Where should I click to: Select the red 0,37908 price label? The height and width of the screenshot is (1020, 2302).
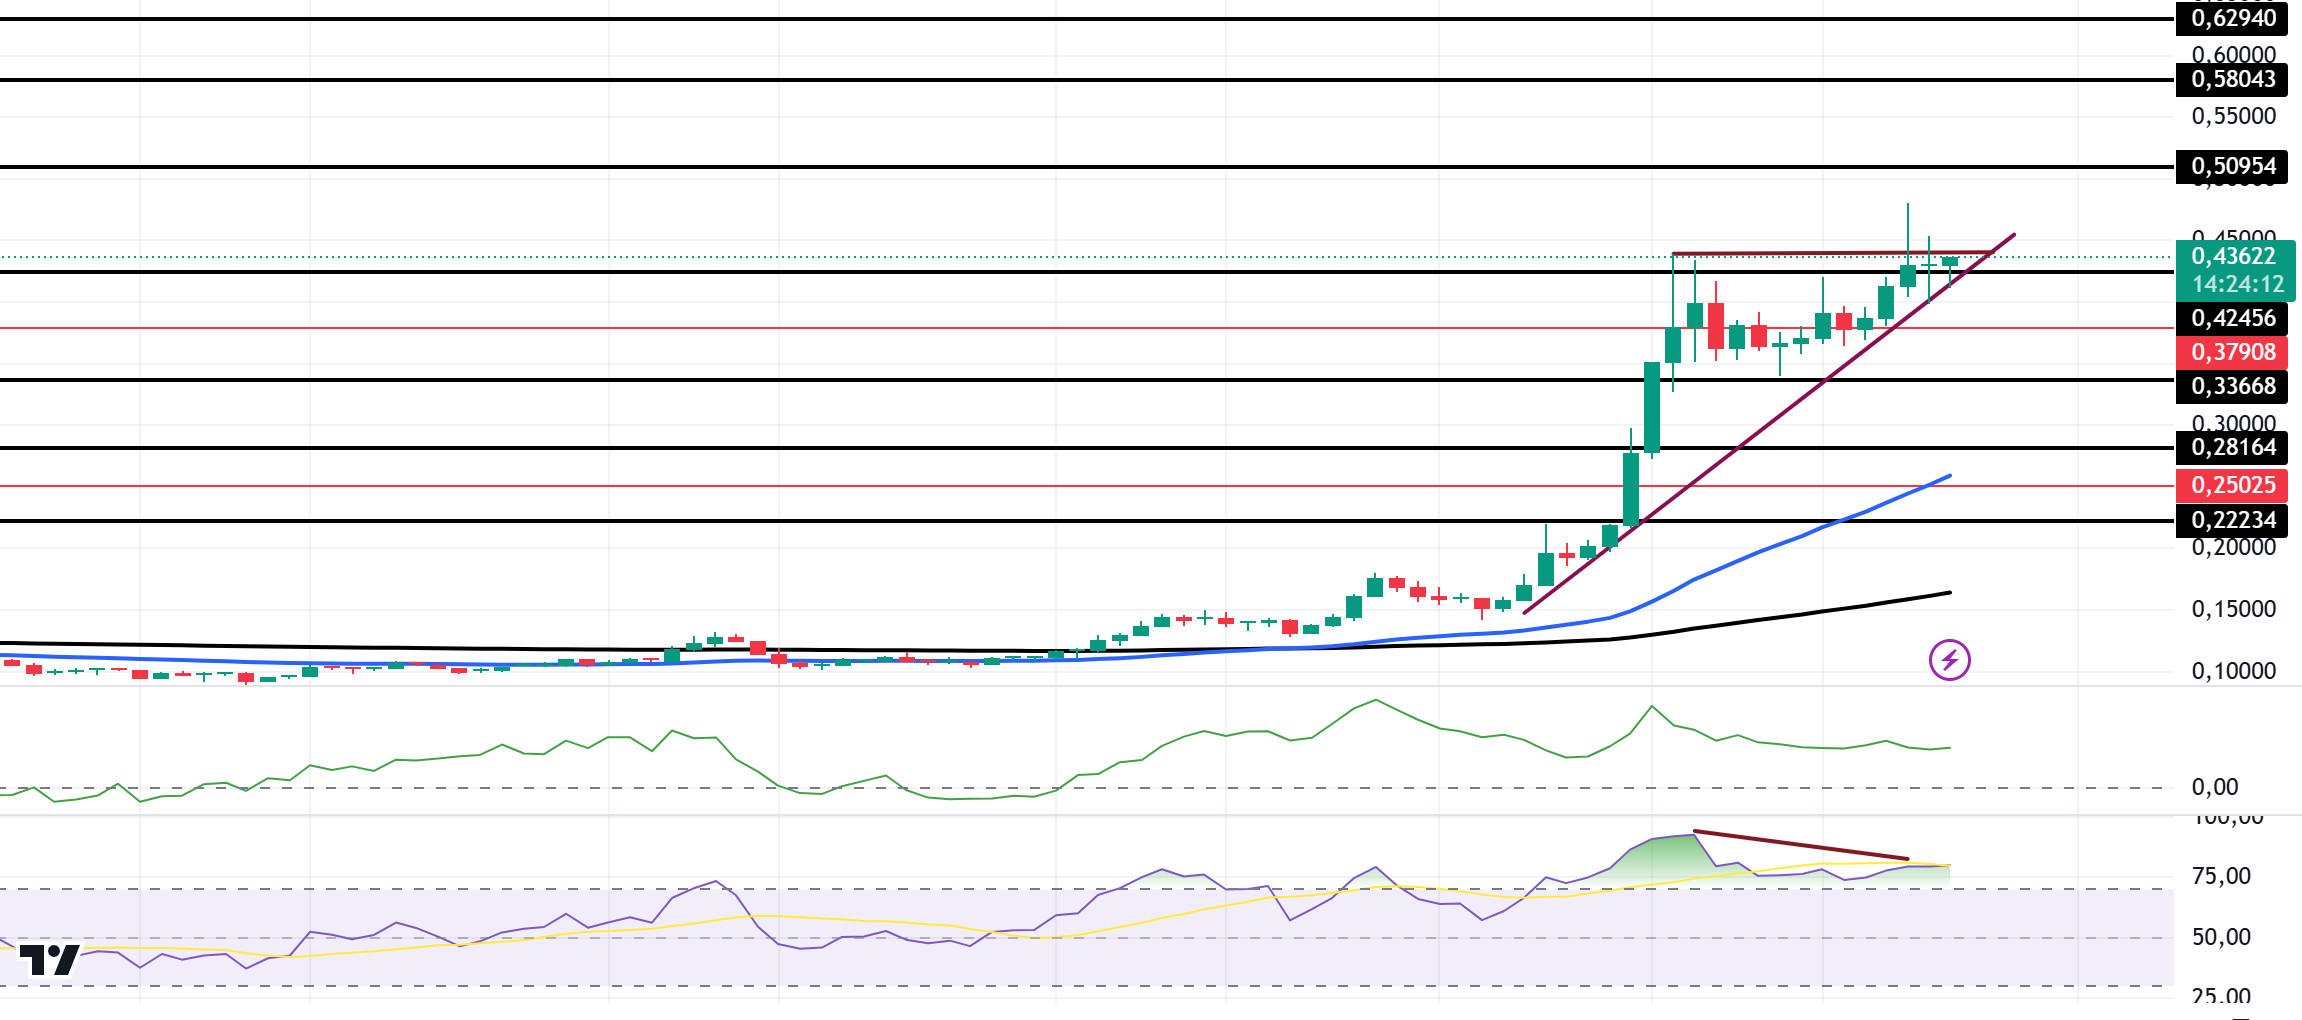[x=2231, y=352]
